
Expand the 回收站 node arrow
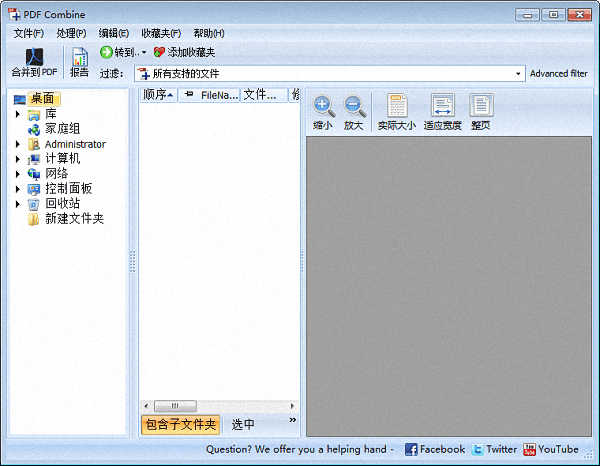click(x=18, y=204)
